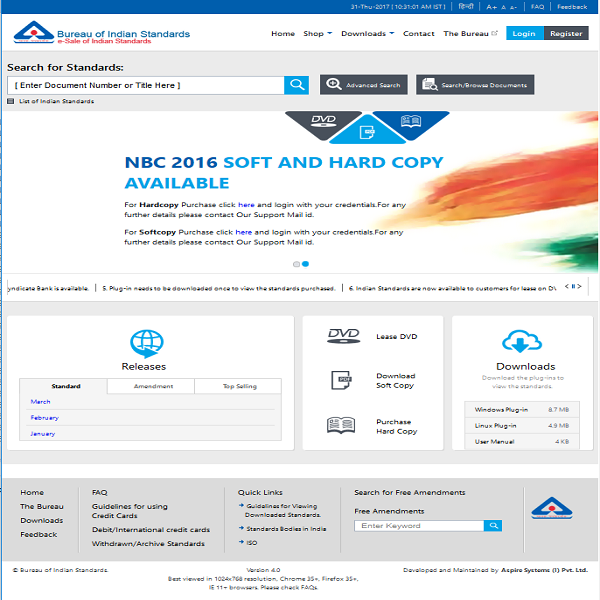Click the external link icon beside The Bureau

(x=494, y=33)
